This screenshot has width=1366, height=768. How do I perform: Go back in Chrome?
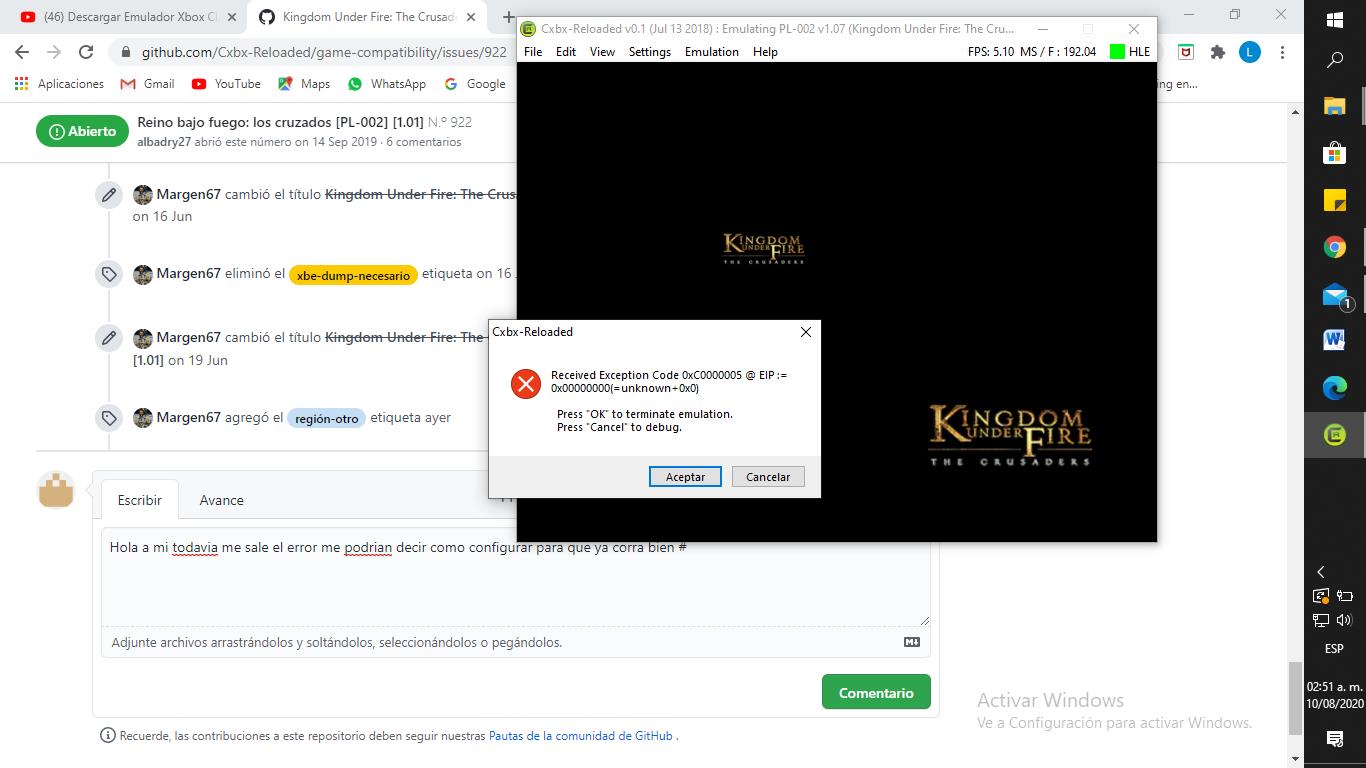click(x=22, y=52)
